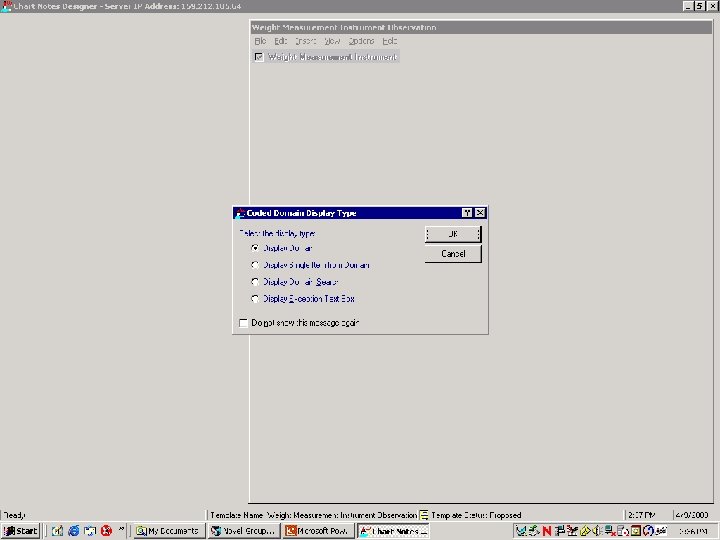Click the Coded Domain dialog title icon
Viewport: 720px width, 540px height.
[x=240, y=213]
